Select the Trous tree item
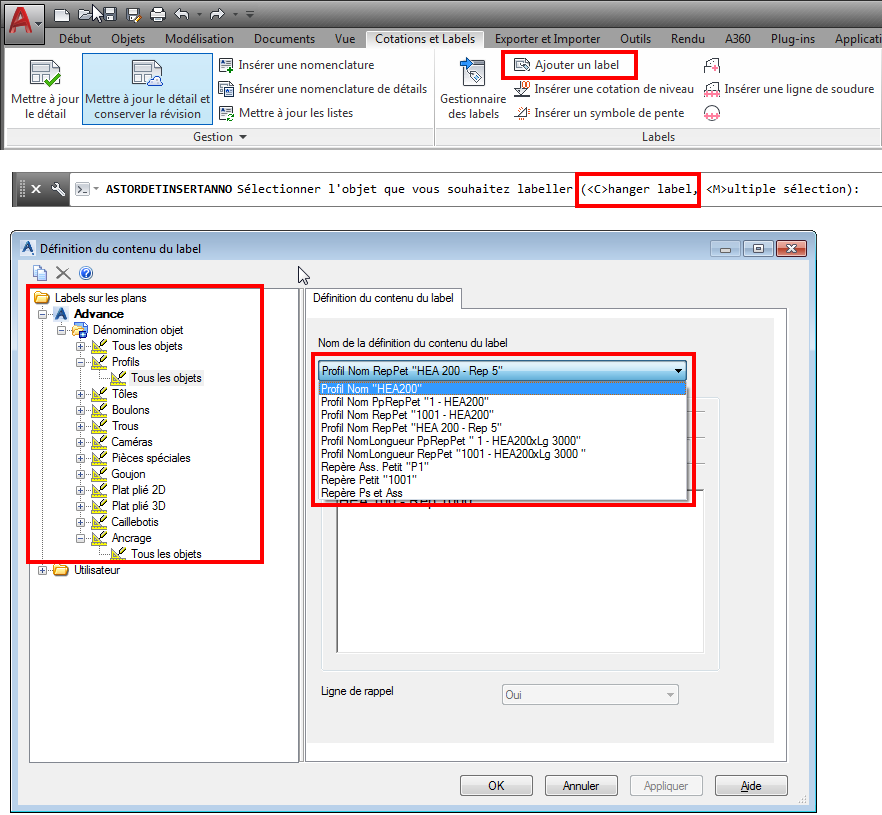The image size is (882, 815). (125, 426)
